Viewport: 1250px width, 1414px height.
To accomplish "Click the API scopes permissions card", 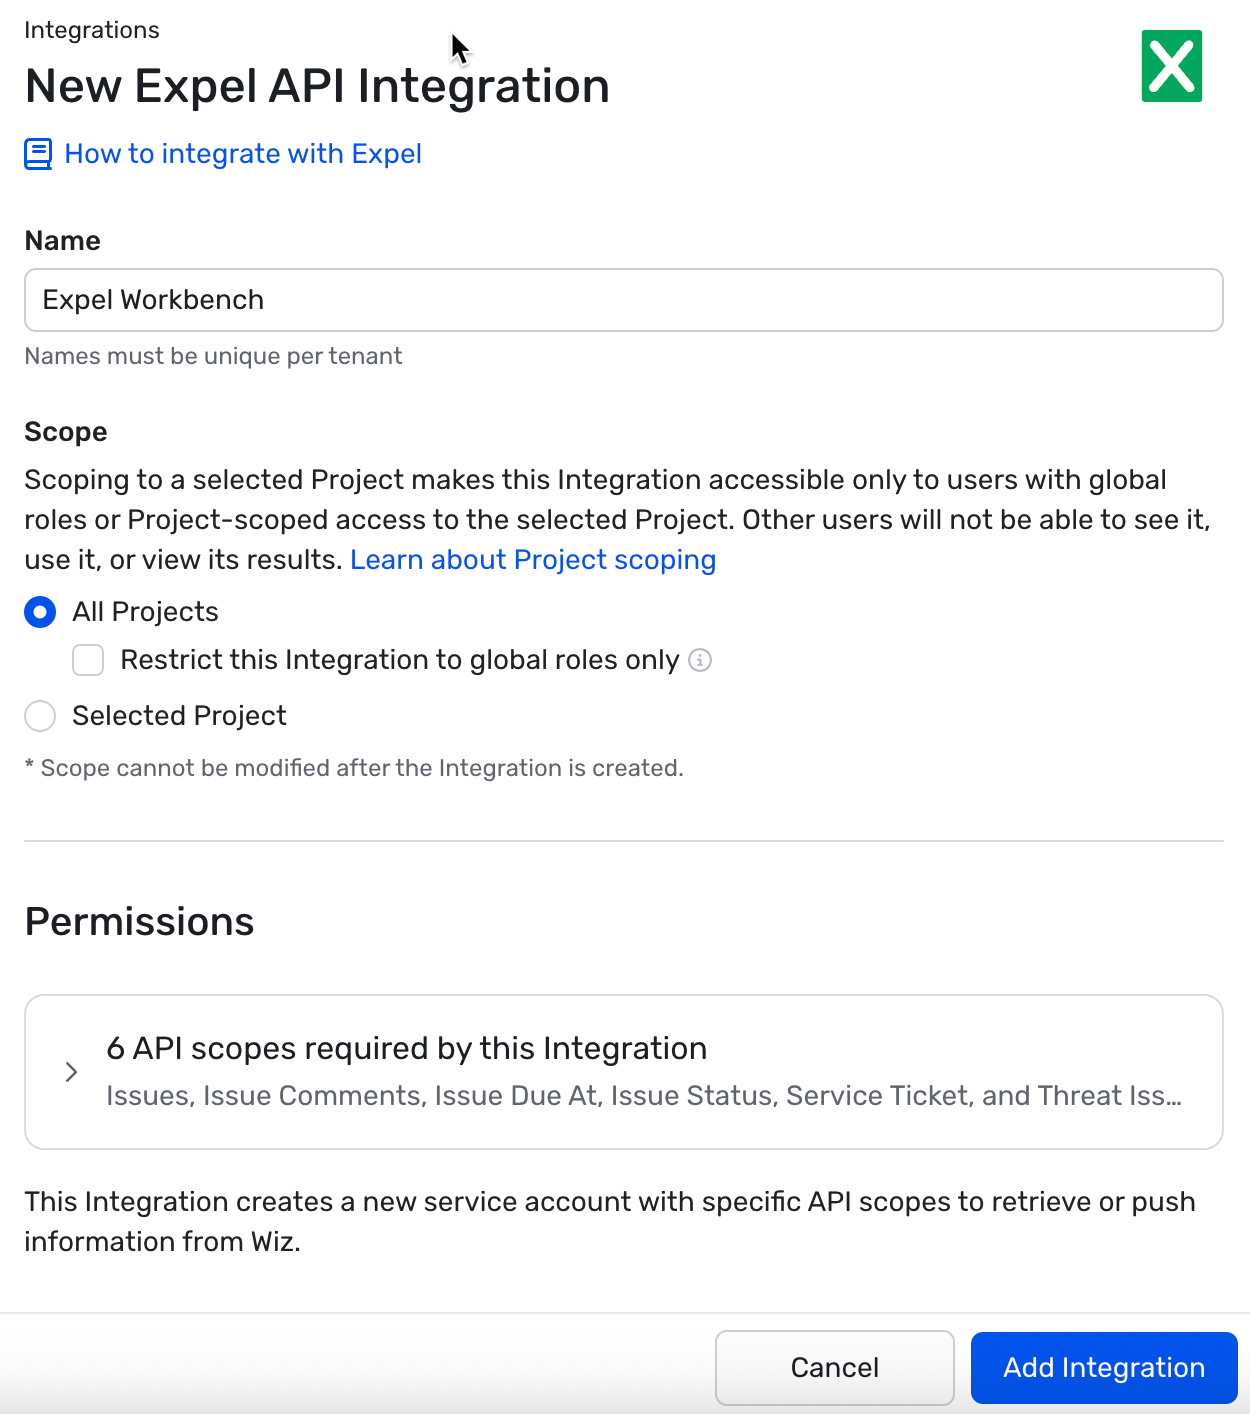I will [624, 1071].
